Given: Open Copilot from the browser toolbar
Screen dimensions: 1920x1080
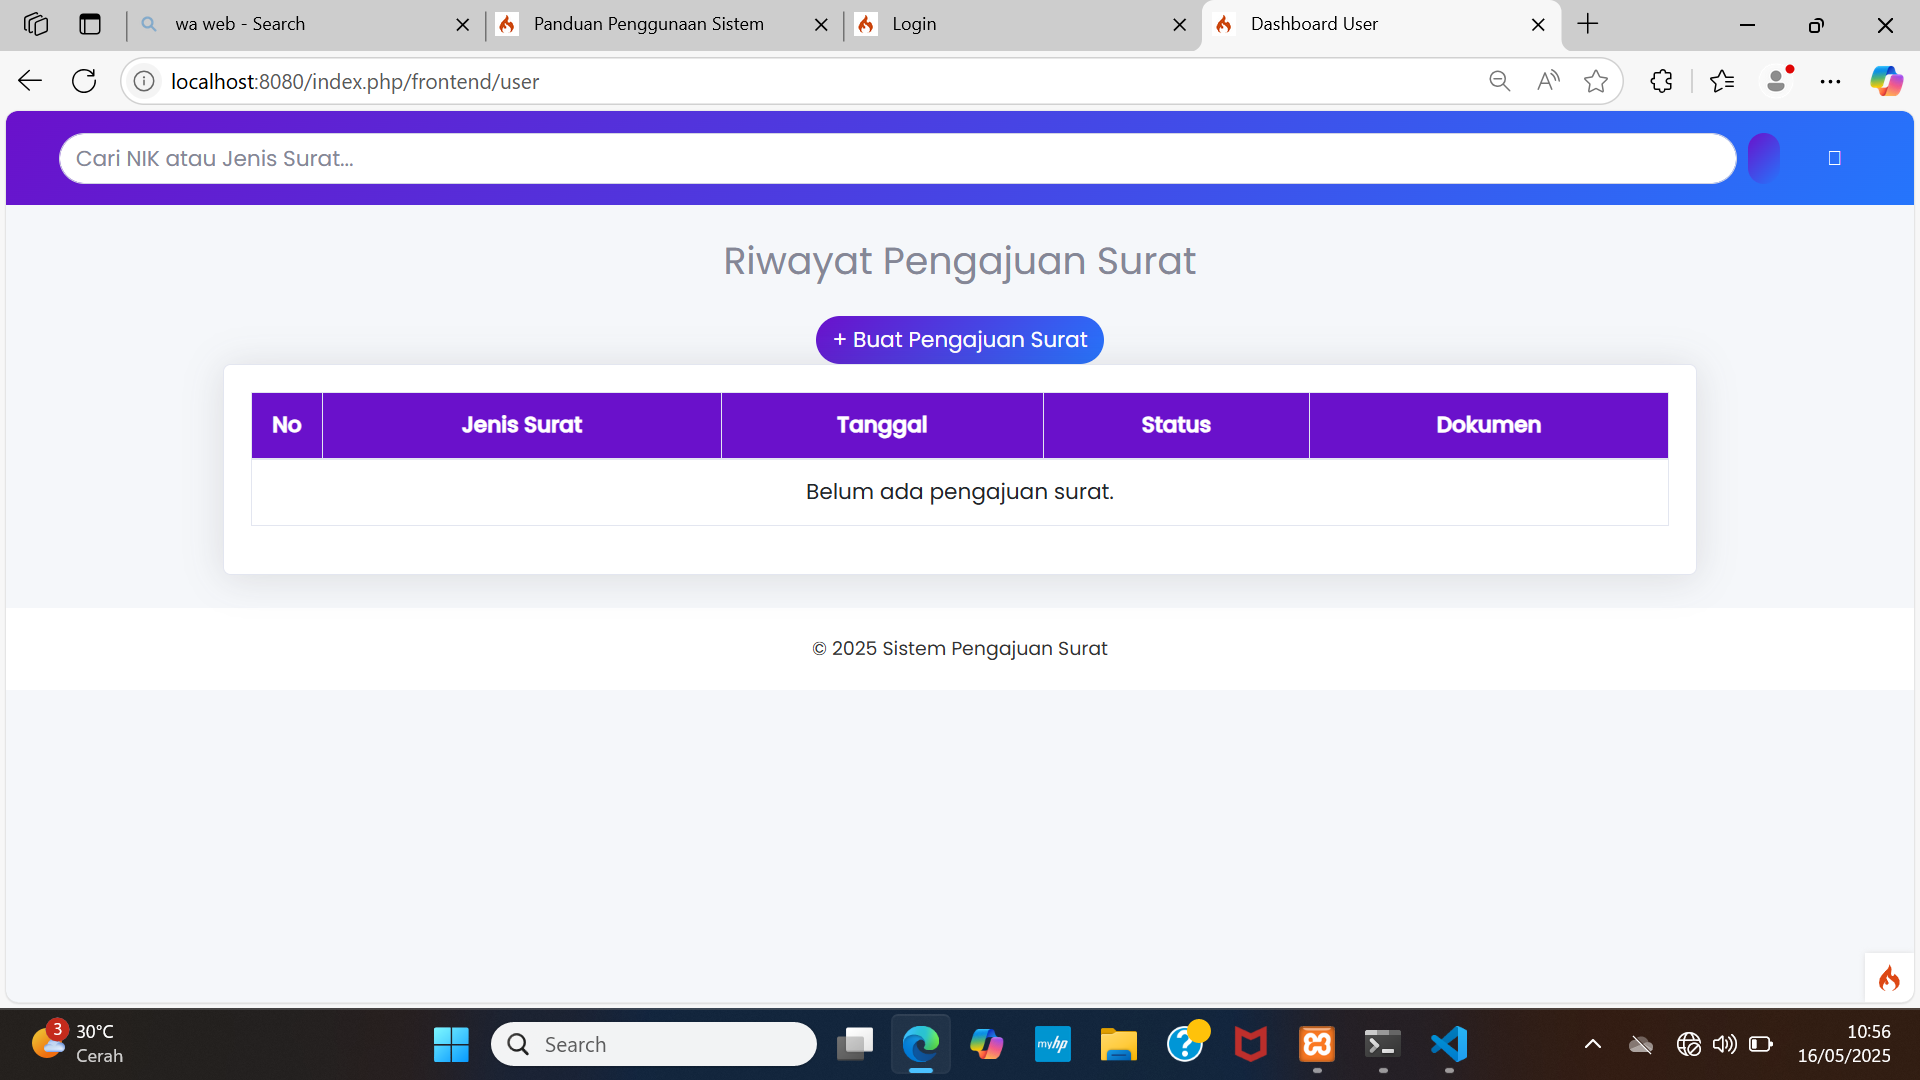Looking at the screenshot, I should pos(1886,81).
